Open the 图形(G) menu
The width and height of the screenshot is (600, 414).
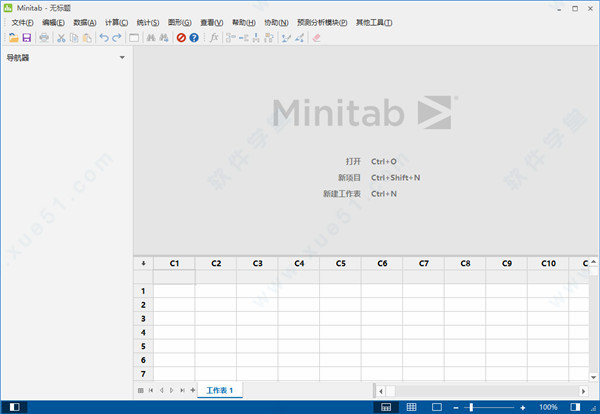(x=179, y=22)
